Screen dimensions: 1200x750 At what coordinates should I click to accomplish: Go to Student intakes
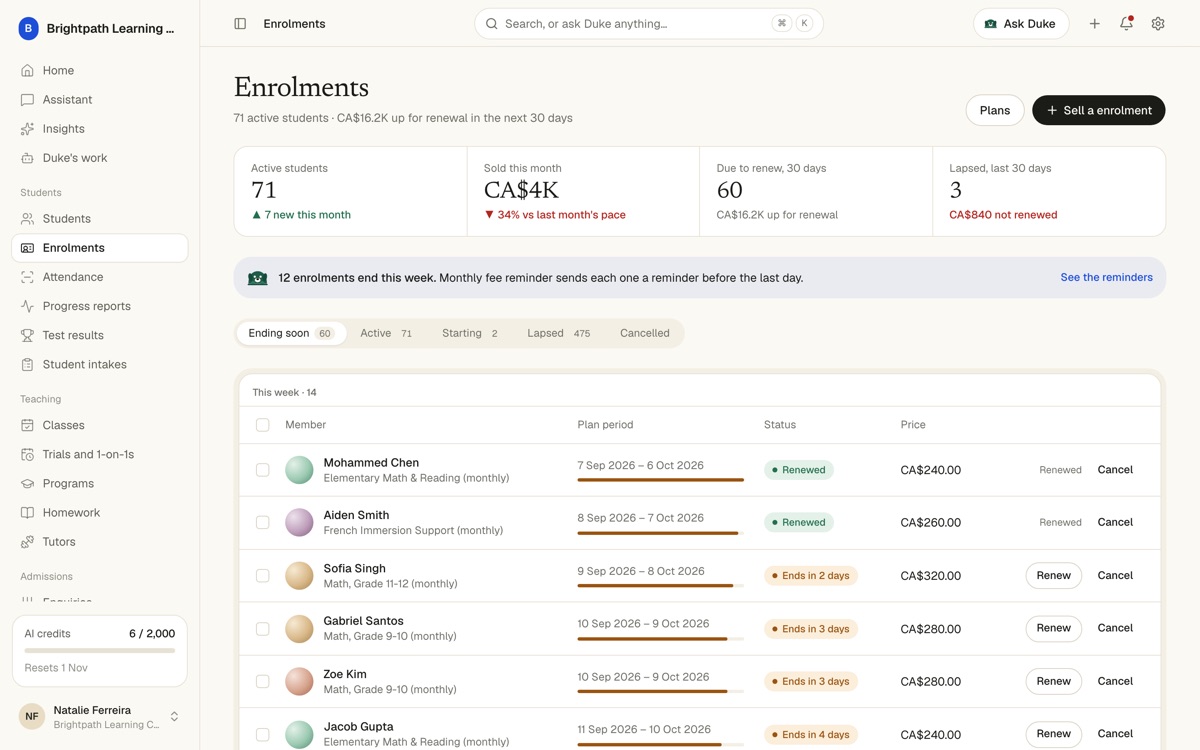point(99,365)
